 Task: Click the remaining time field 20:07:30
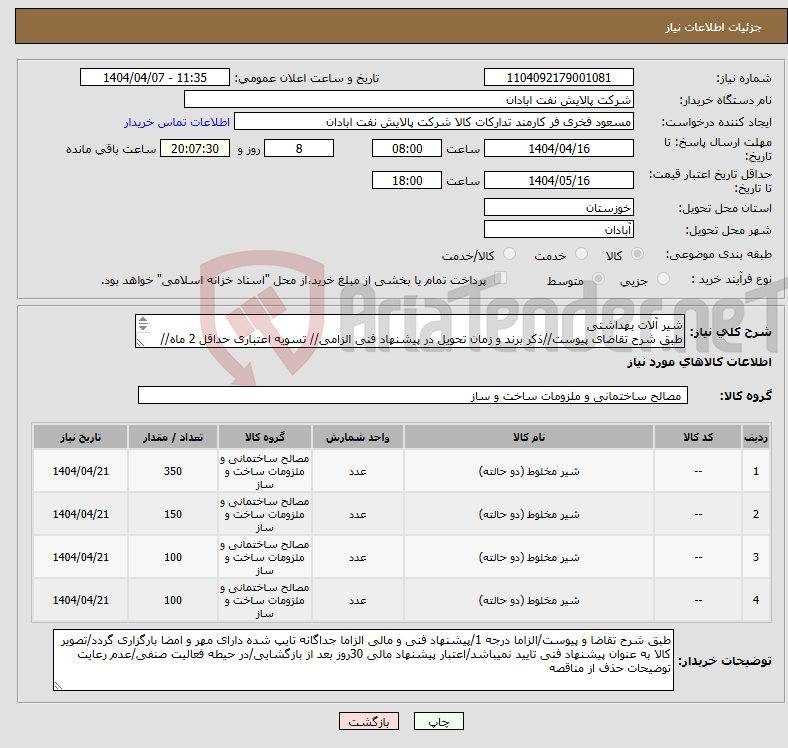(195, 149)
